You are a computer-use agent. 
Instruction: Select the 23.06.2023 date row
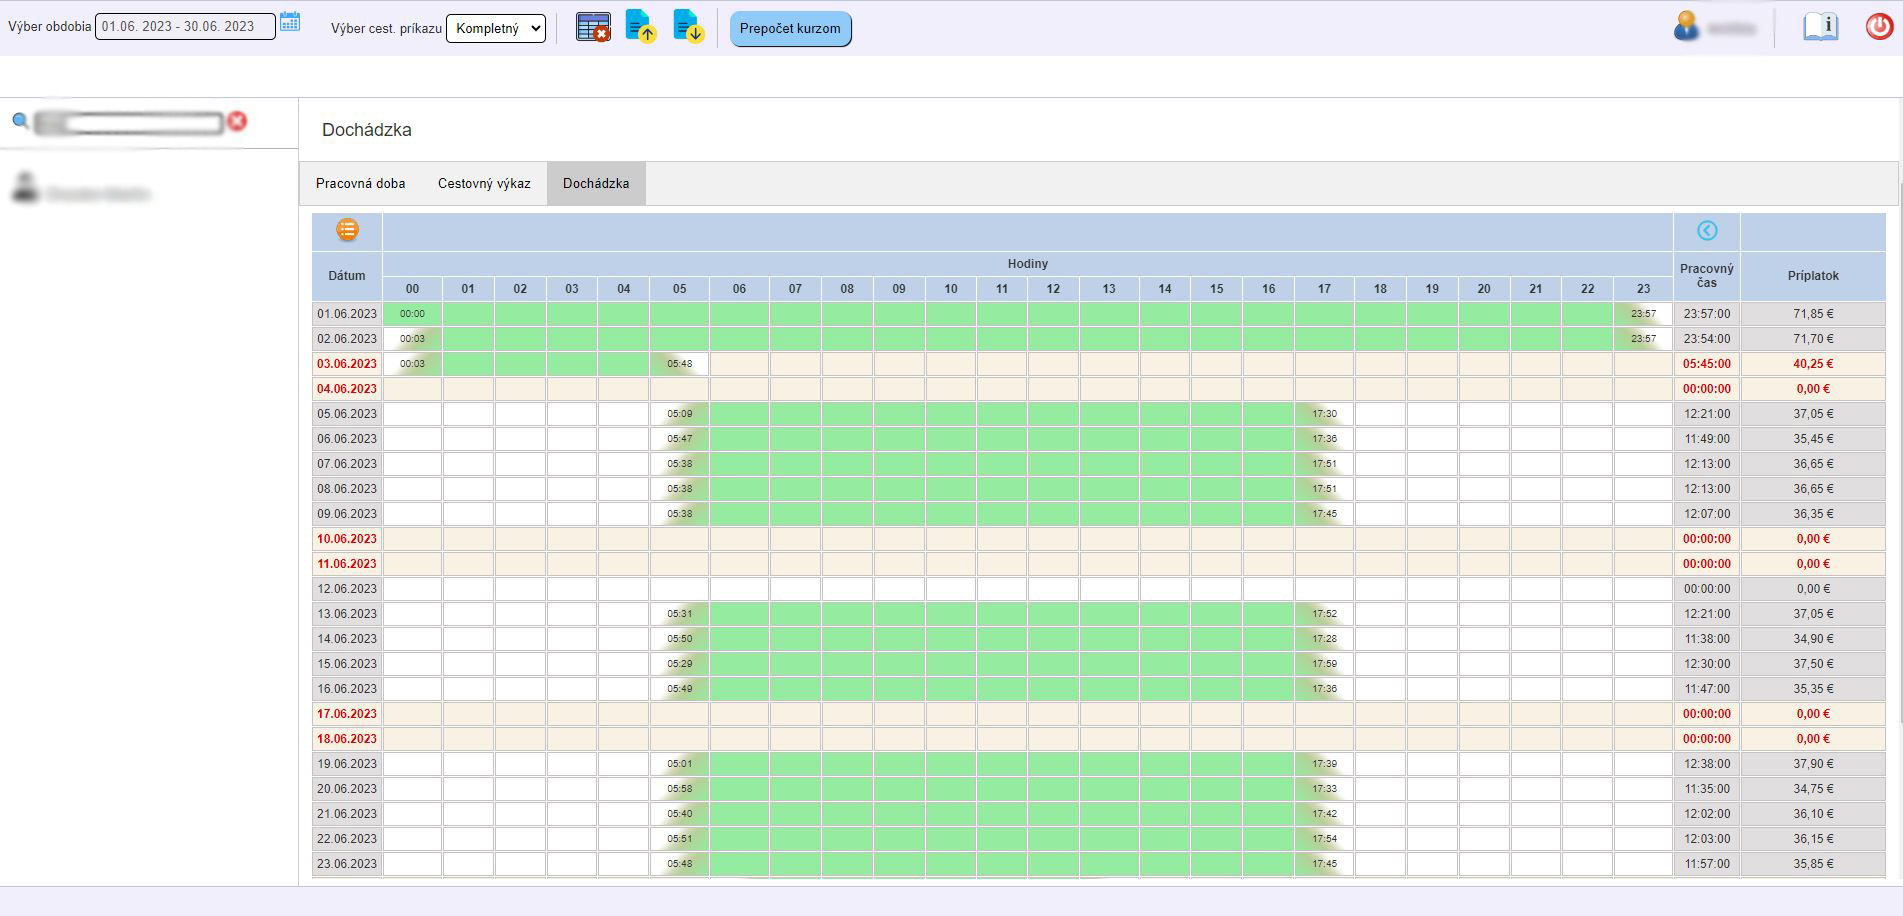[347, 864]
